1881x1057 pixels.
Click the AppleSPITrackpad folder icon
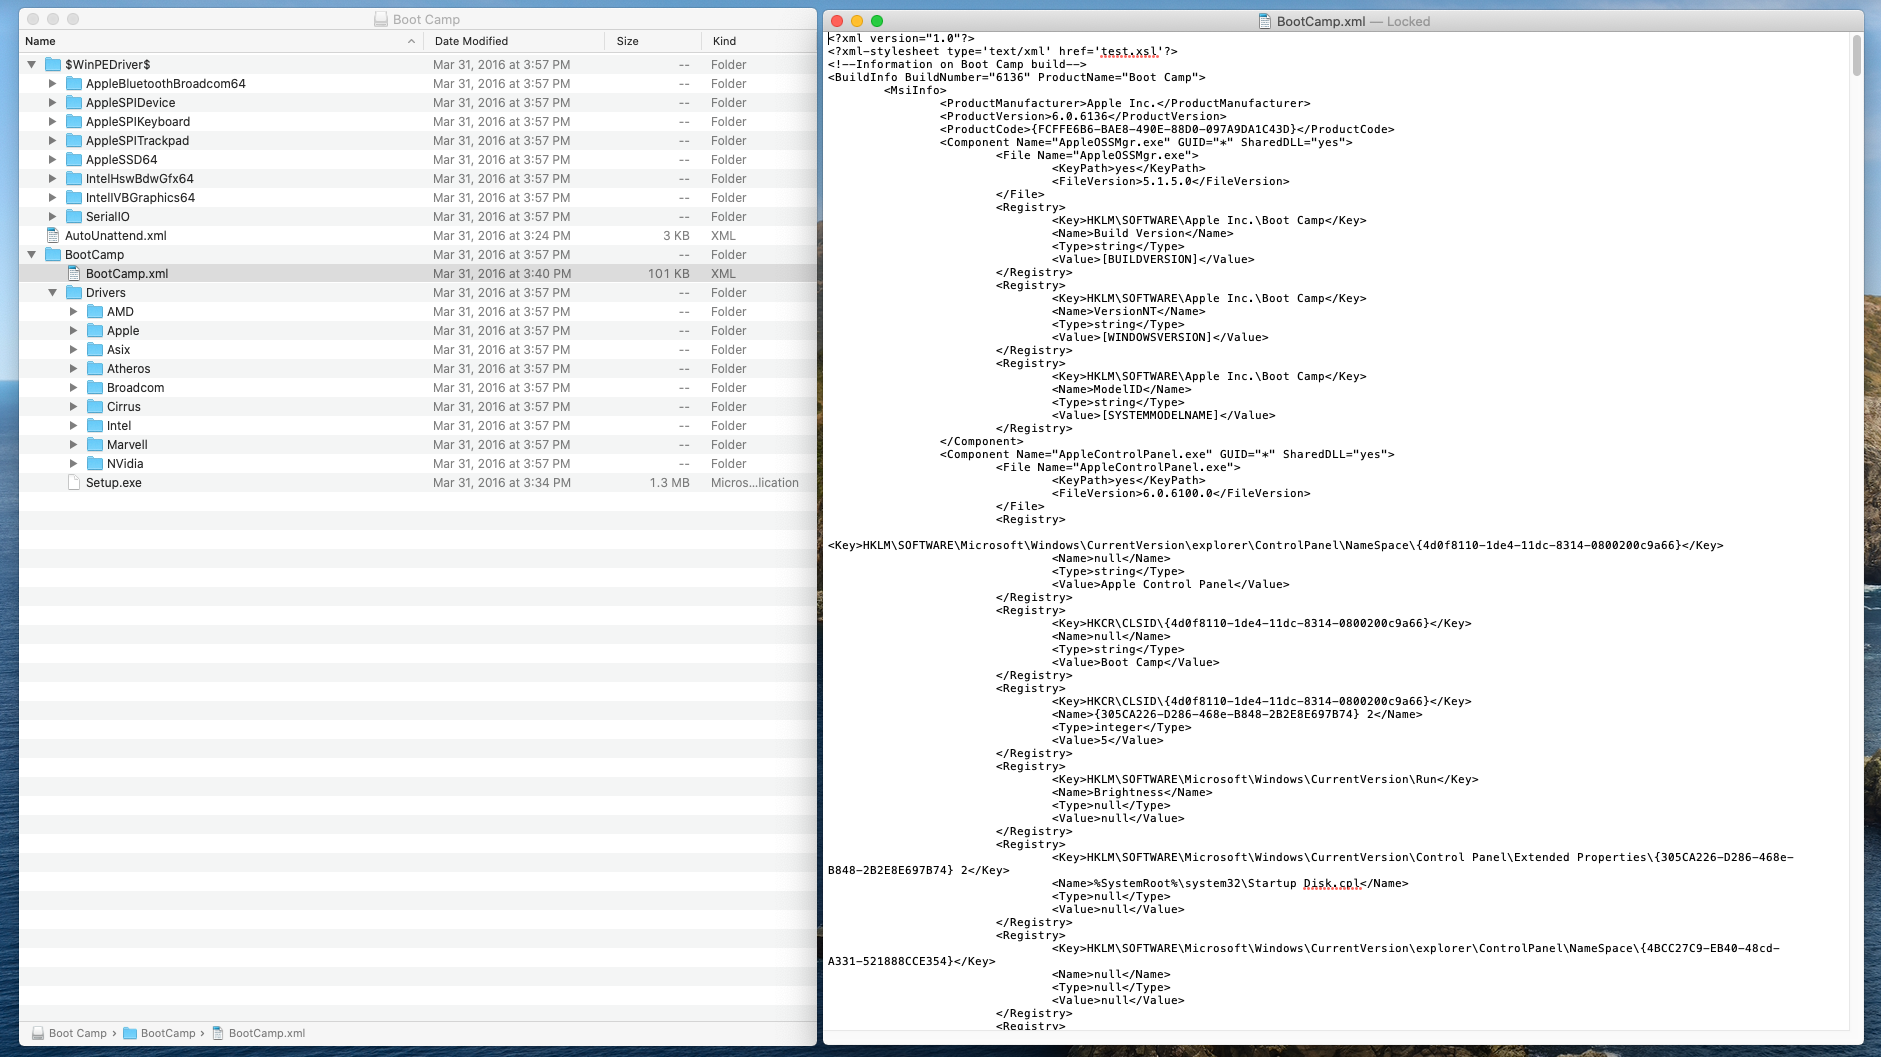74,141
